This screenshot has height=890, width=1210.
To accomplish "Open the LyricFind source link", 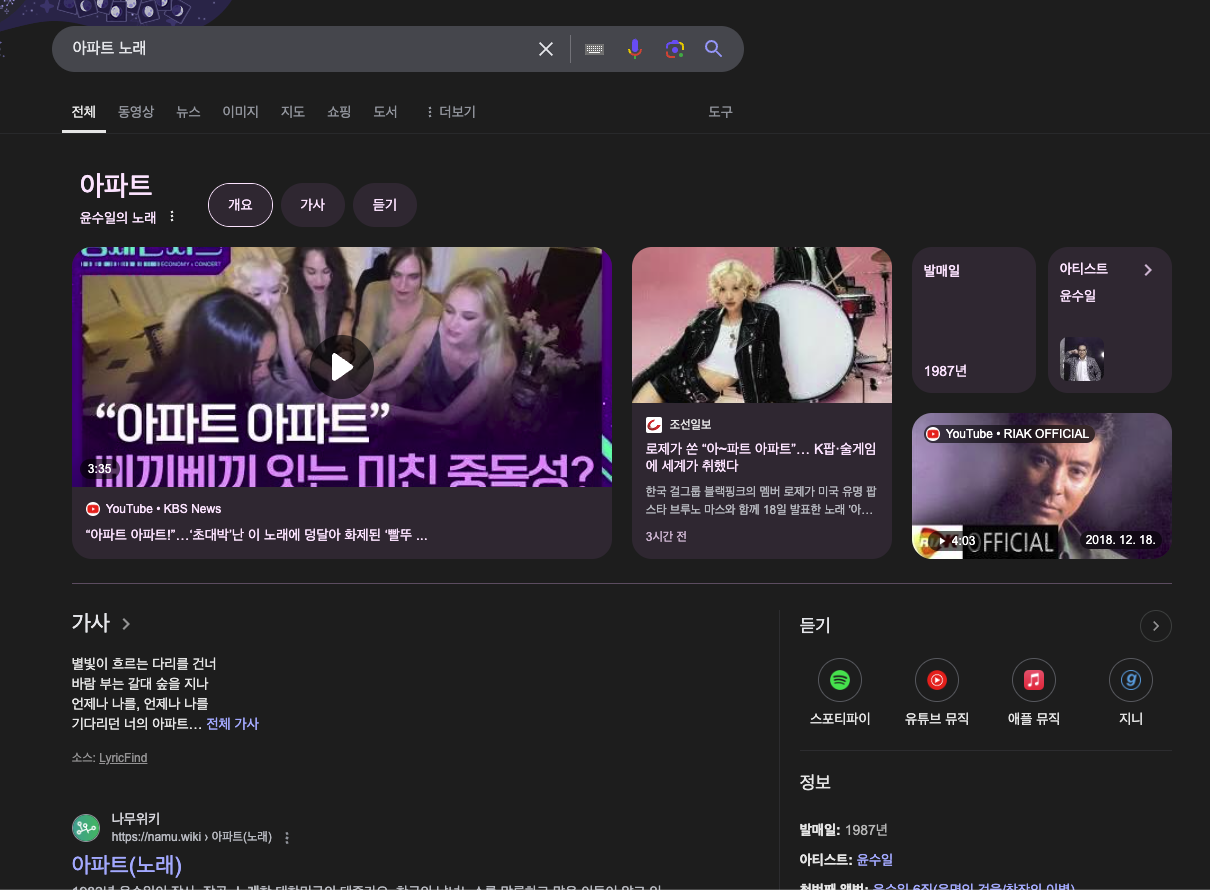I will click(123, 758).
